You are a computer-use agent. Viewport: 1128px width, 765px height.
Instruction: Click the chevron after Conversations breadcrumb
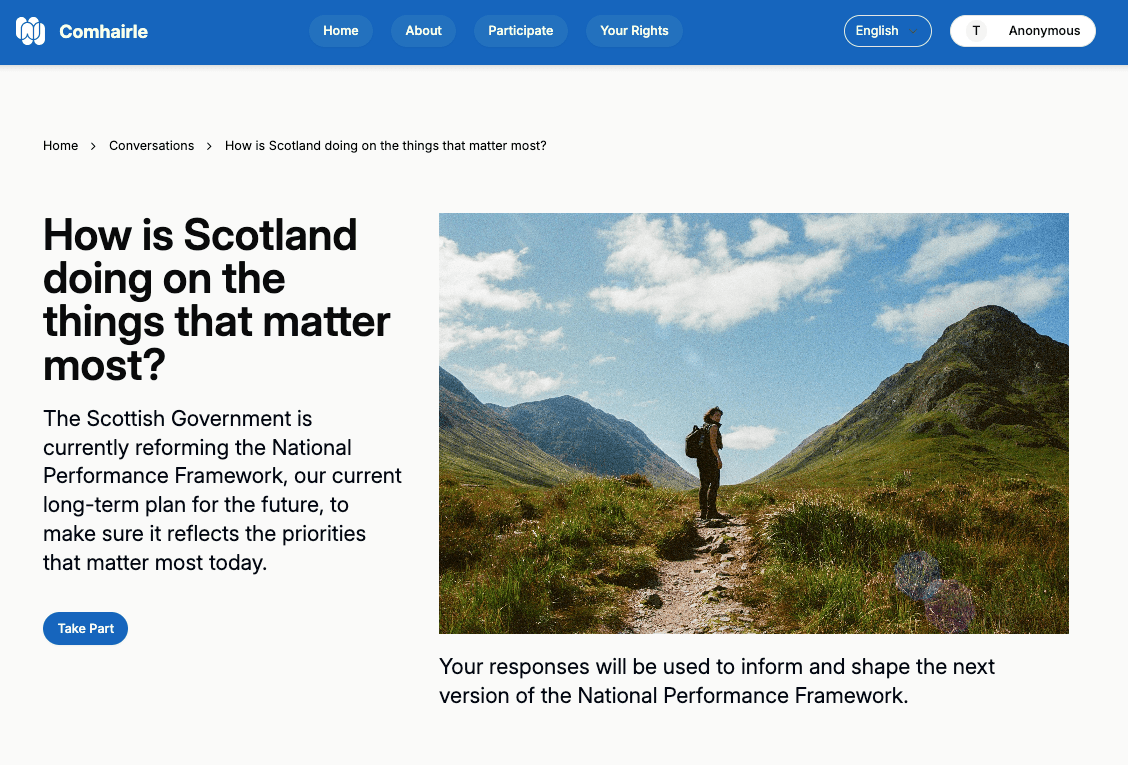pos(209,146)
